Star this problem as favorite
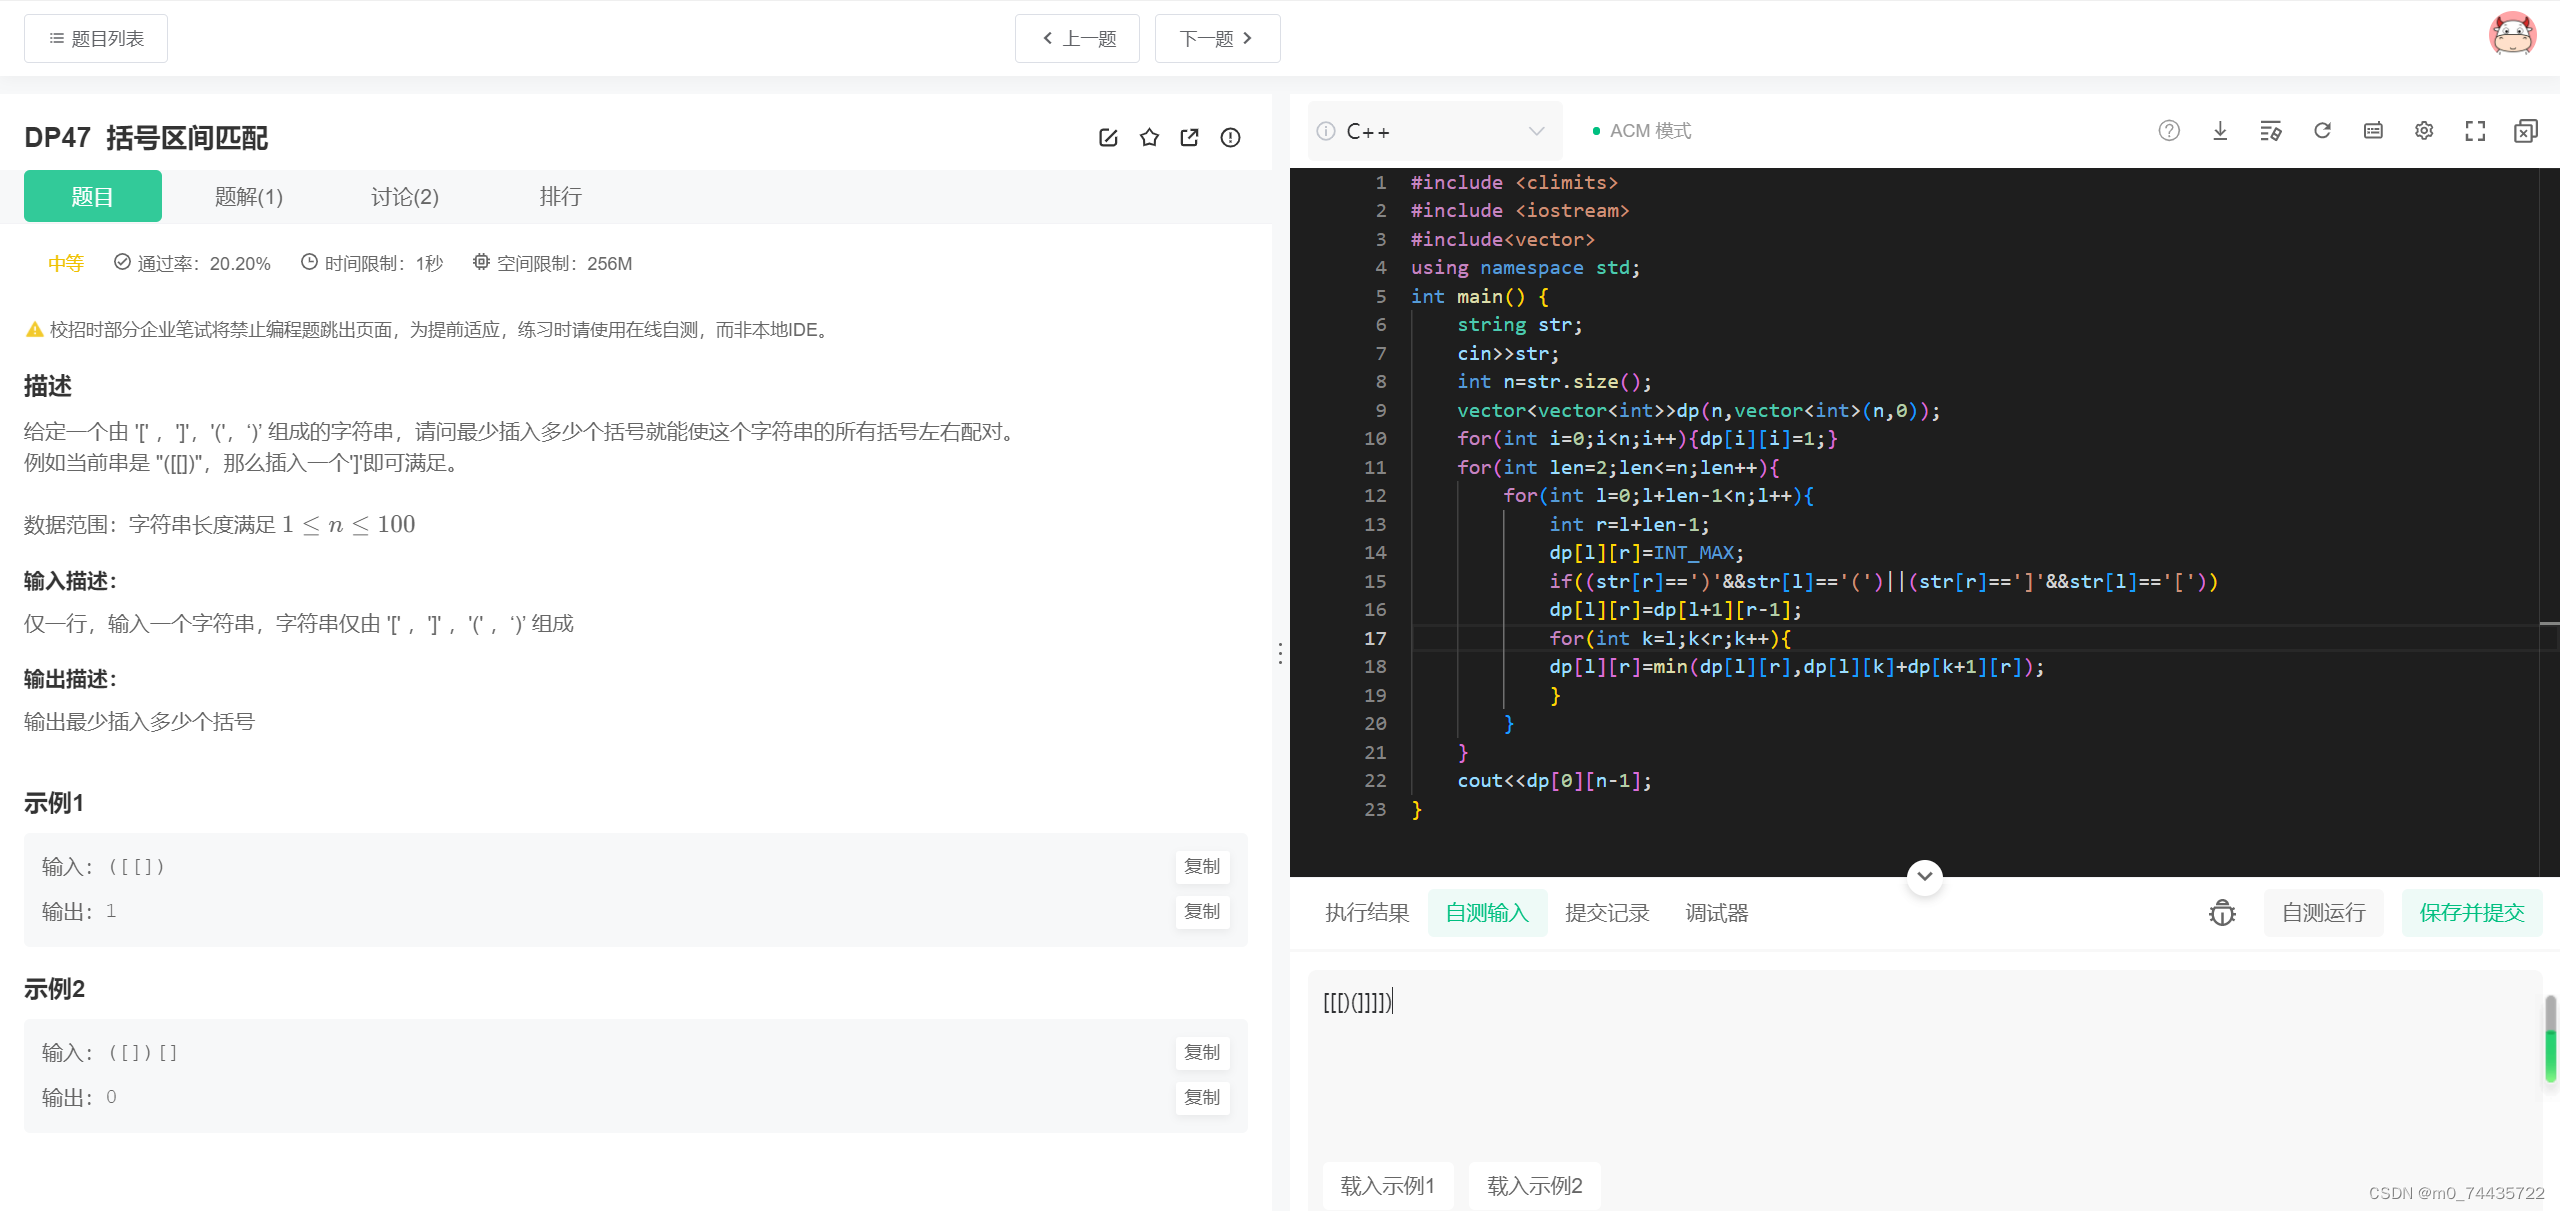Viewport: 2560px width, 1211px height. (x=1149, y=138)
